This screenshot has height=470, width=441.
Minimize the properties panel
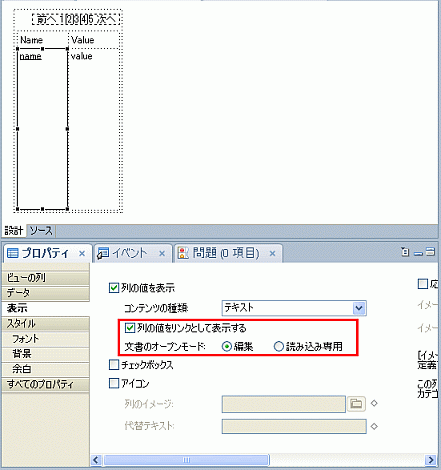coord(418,253)
